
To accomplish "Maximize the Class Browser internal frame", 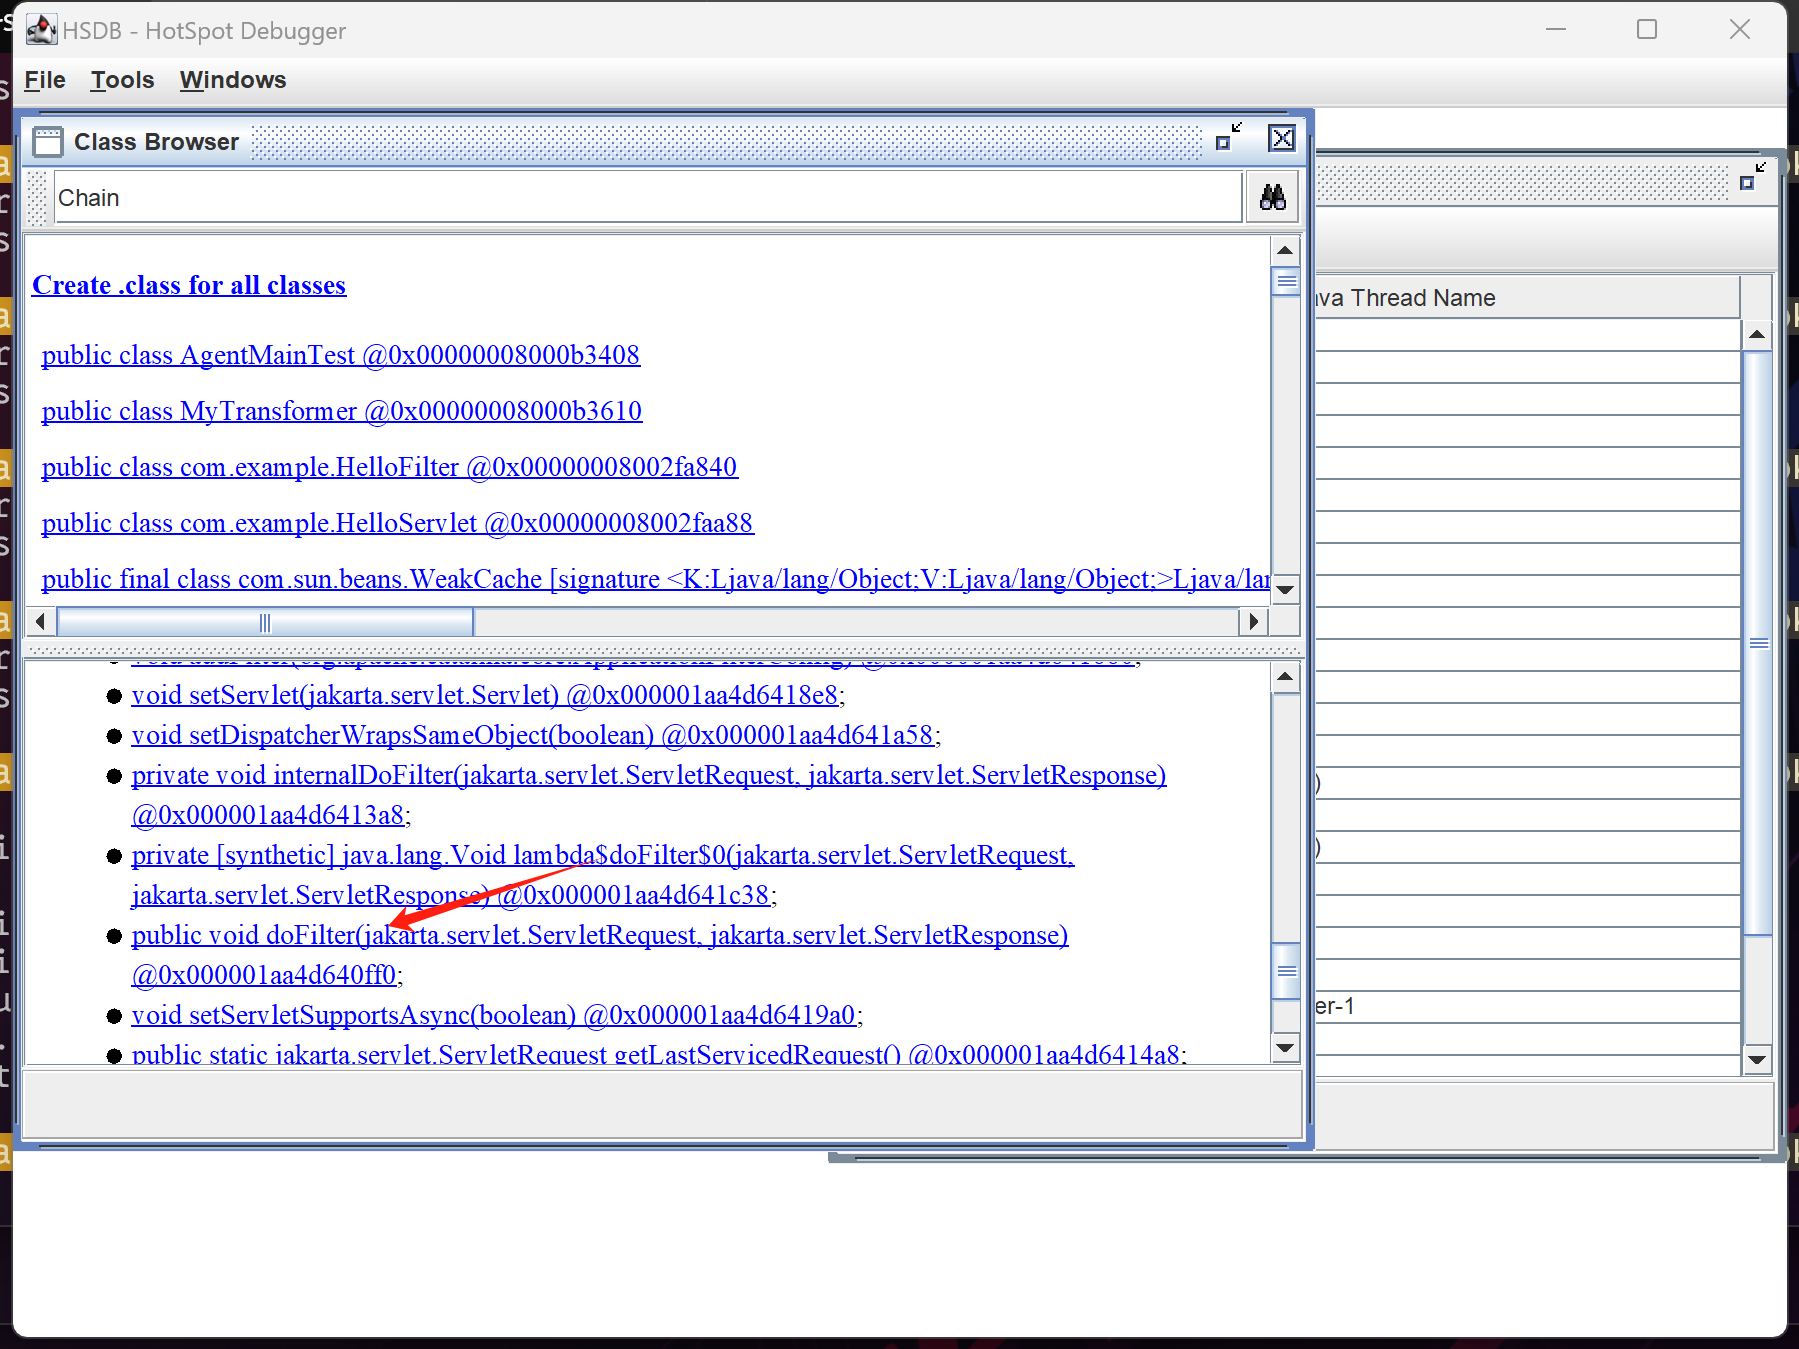I will (1228, 139).
